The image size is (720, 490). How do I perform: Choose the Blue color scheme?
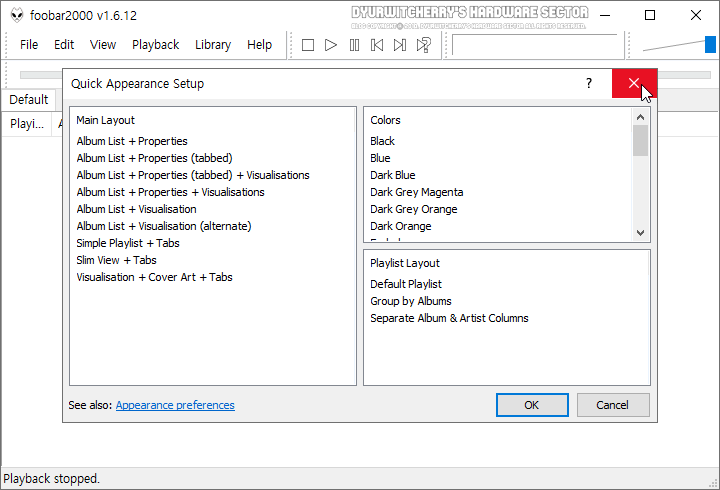click(x=380, y=158)
